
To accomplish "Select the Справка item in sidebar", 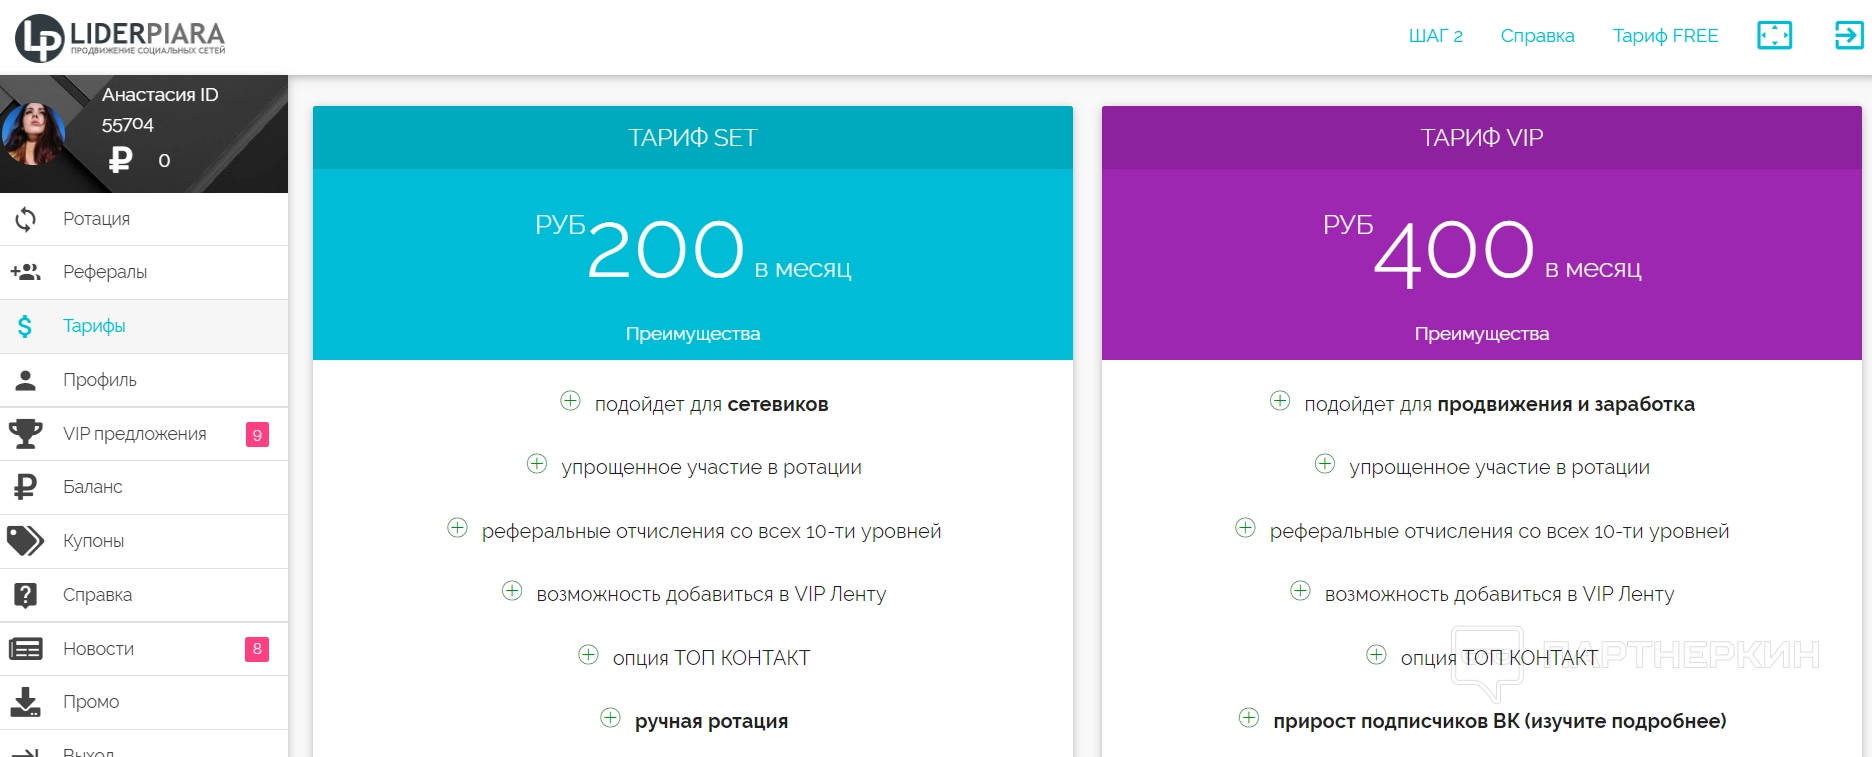I will pyautogui.click(x=97, y=595).
